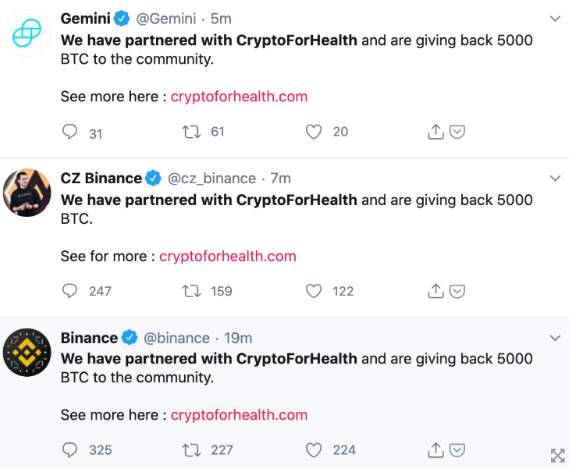Share the CZ Binance tweet
The height and width of the screenshot is (468, 569).
click(435, 291)
